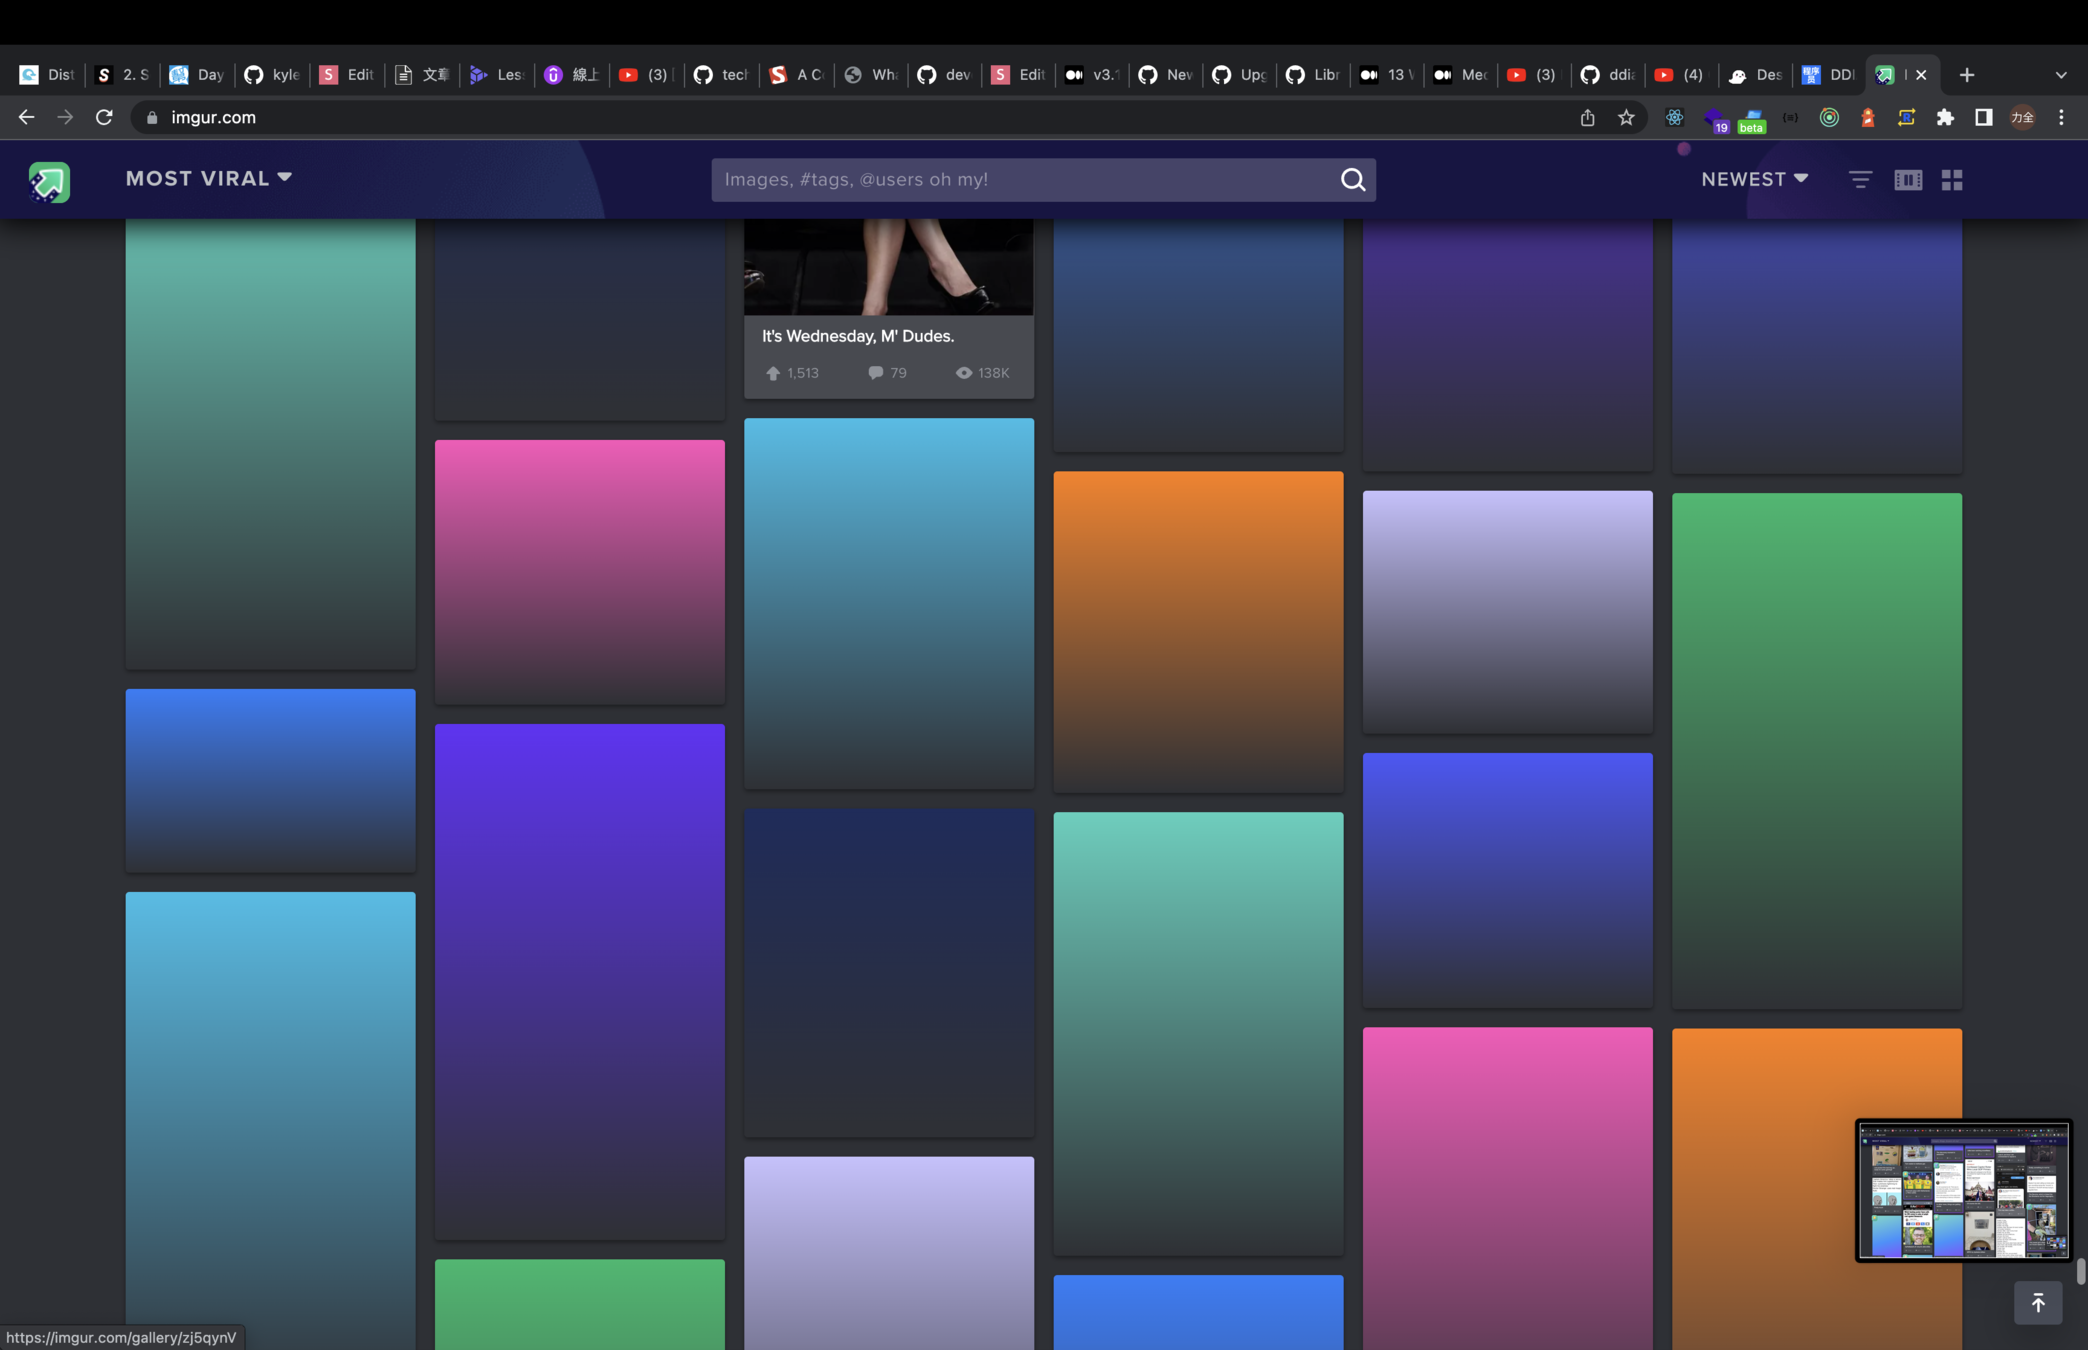Click the search magnifier icon
The height and width of the screenshot is (1350, 2088).
pyautogui.click(x=1352, y=180)
